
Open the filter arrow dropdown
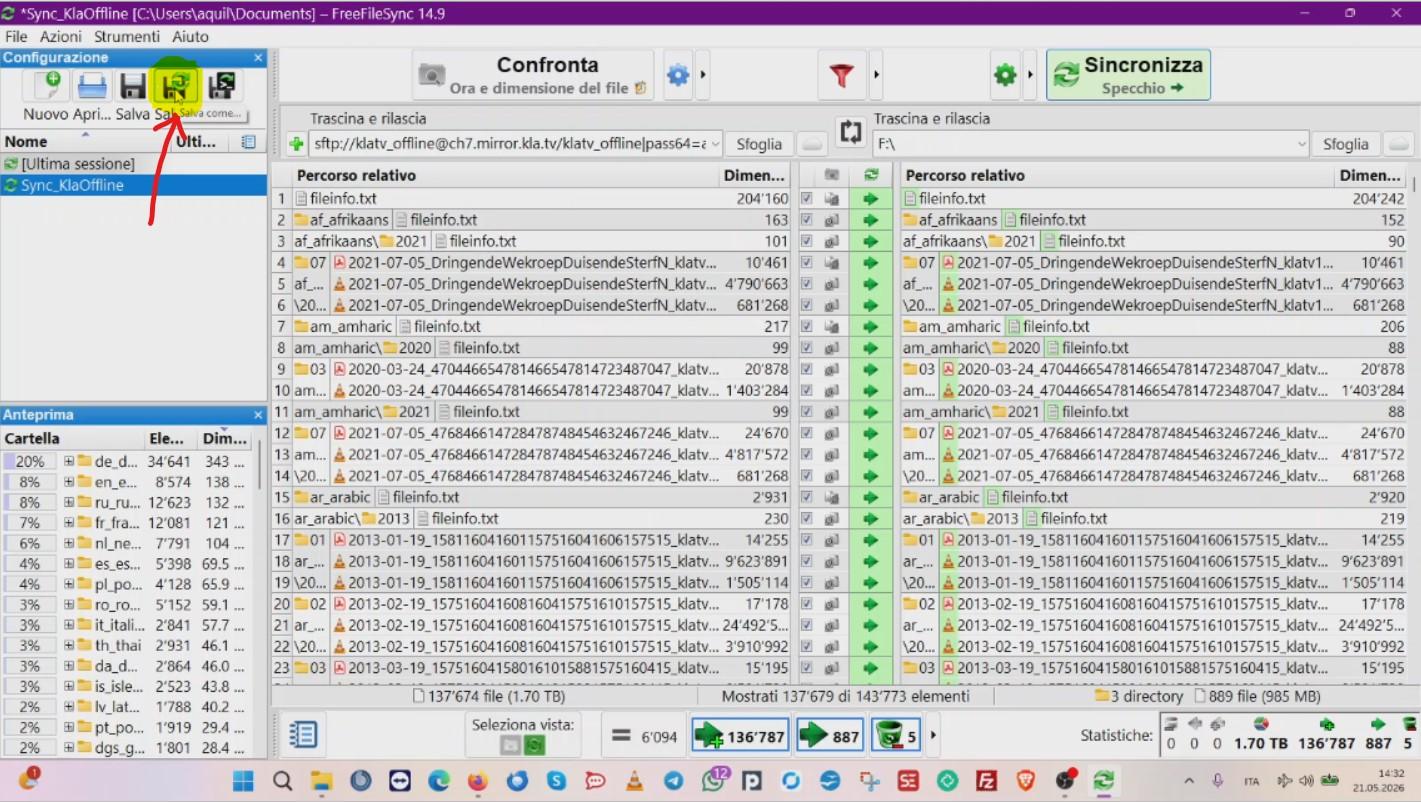(x=877, y=75)
